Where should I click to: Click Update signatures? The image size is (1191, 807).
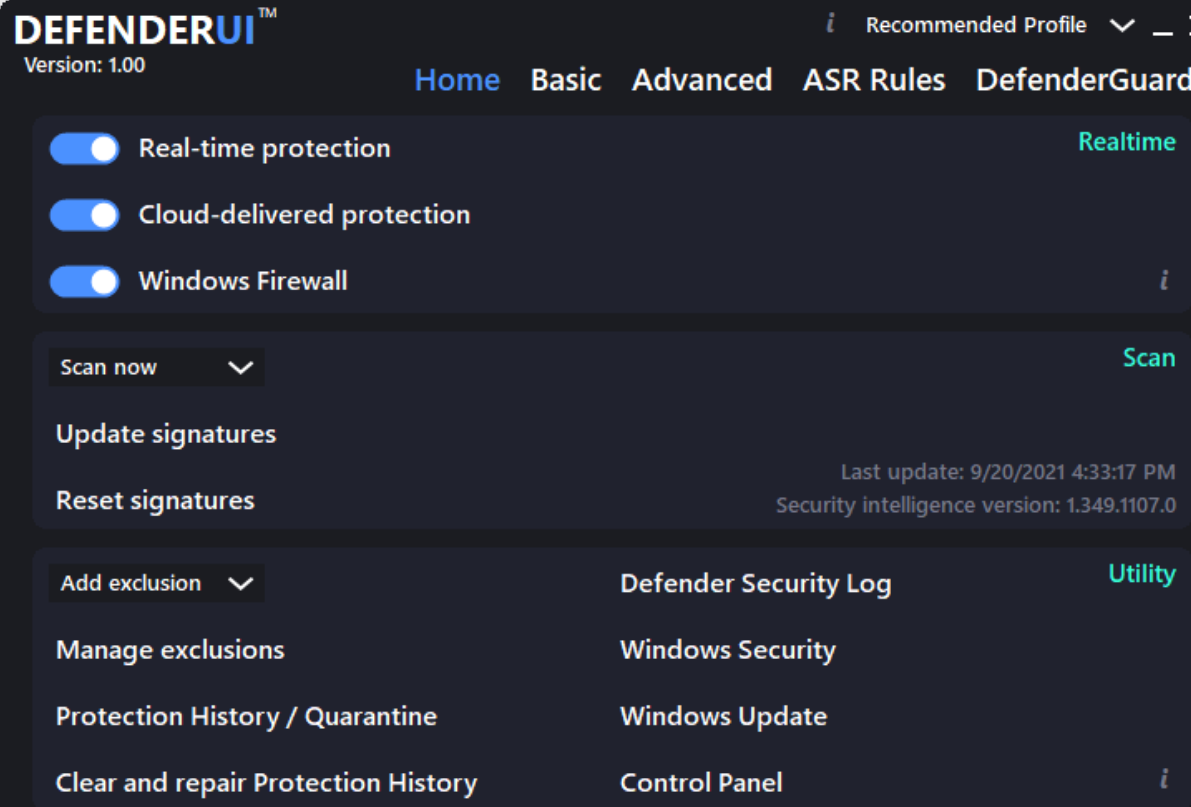click(x=164, y=434)
